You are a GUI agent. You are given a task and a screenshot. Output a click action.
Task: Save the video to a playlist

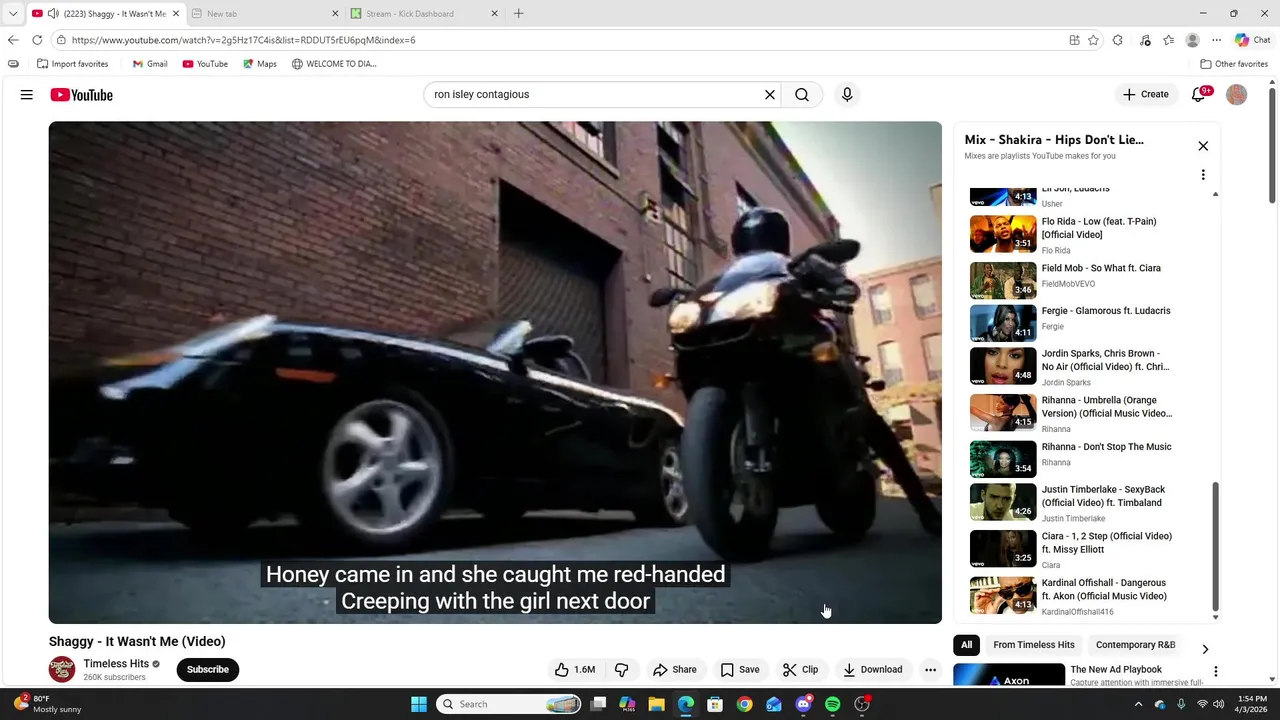tap(740, 670)
